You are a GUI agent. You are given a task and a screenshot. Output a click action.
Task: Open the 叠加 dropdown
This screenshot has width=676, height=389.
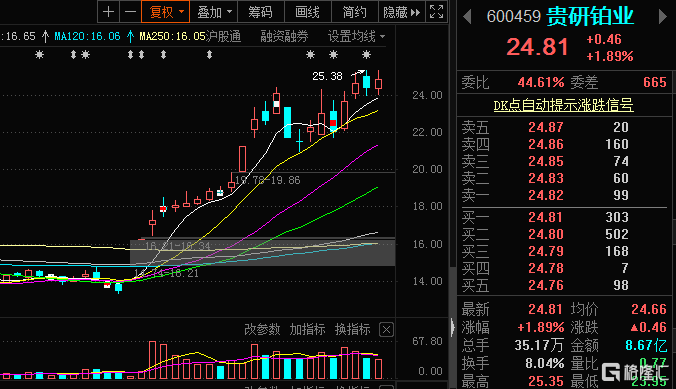[214, 12]
